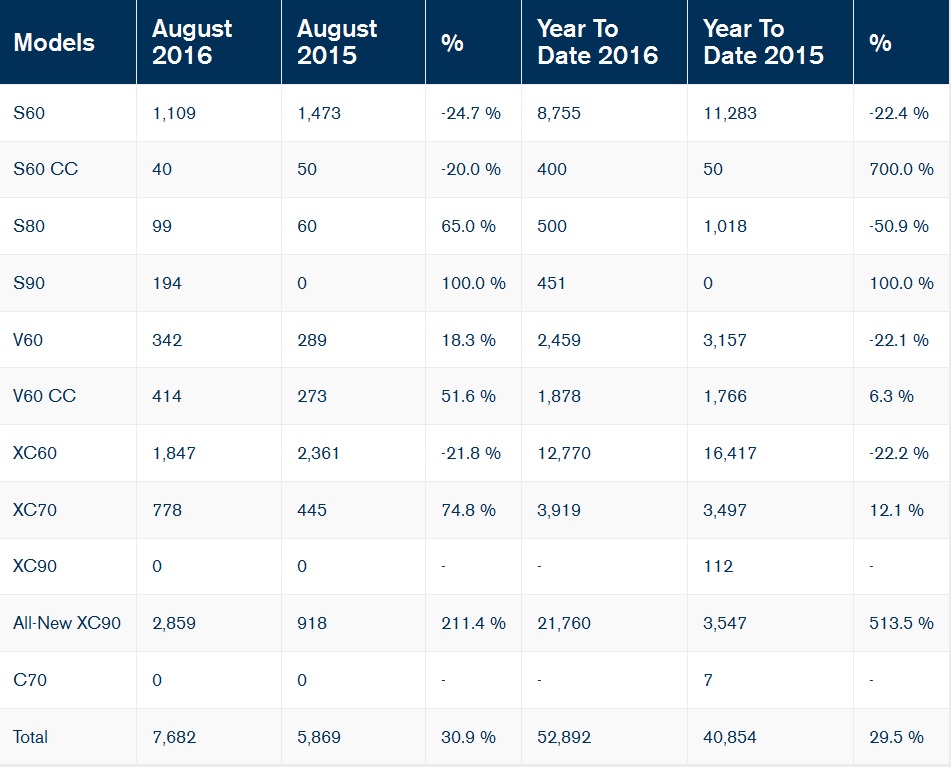The width and height of the screenshot is (951, 767).
Task: Select the XC70 row label
Action: point(35,510)
